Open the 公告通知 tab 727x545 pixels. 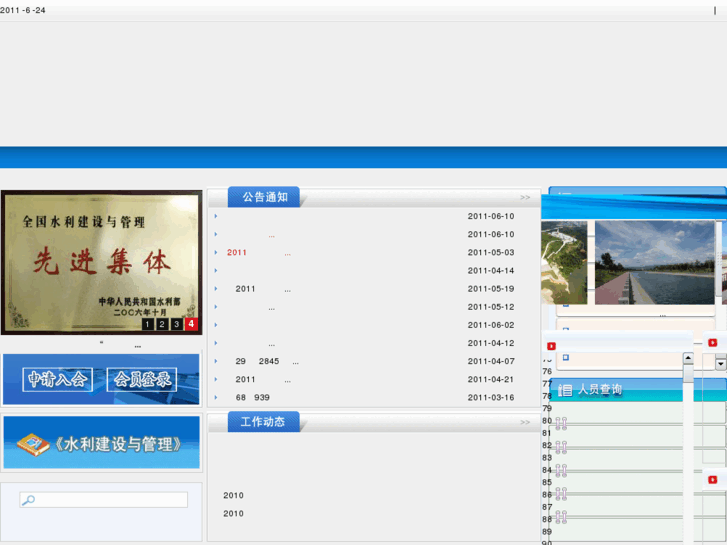(x=264, y=197)
